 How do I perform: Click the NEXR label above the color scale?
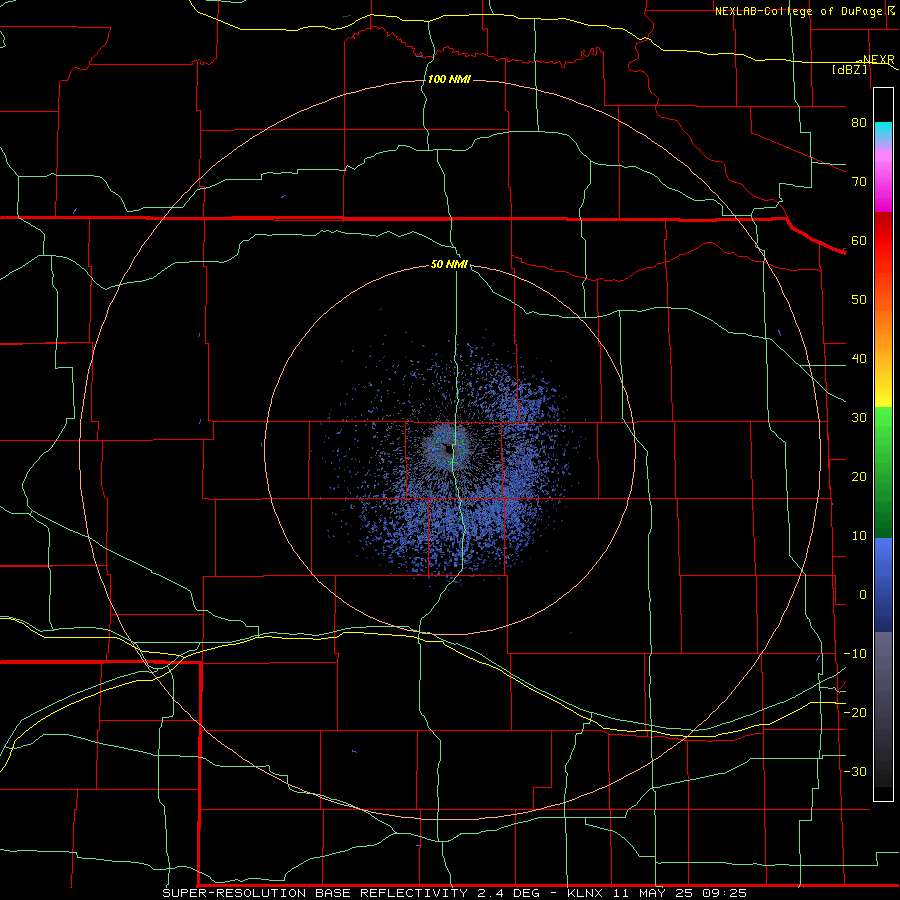click(878, 60)
